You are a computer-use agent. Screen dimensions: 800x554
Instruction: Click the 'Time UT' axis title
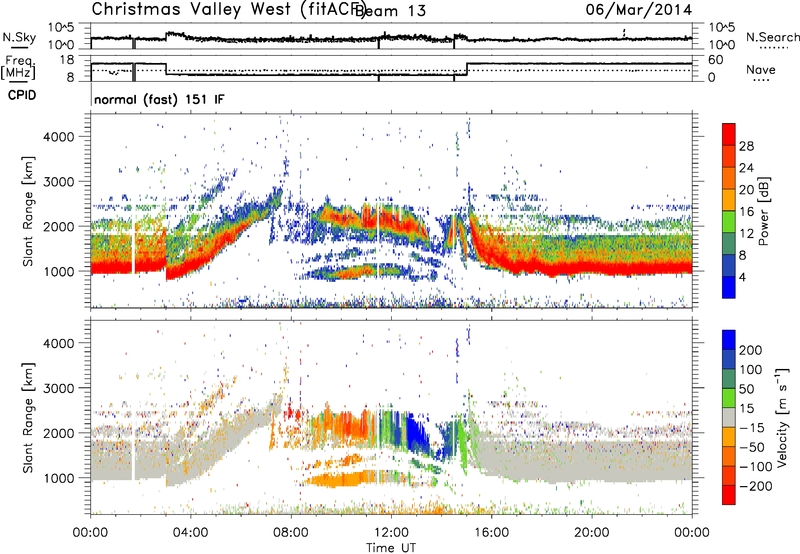click(391, 547)
